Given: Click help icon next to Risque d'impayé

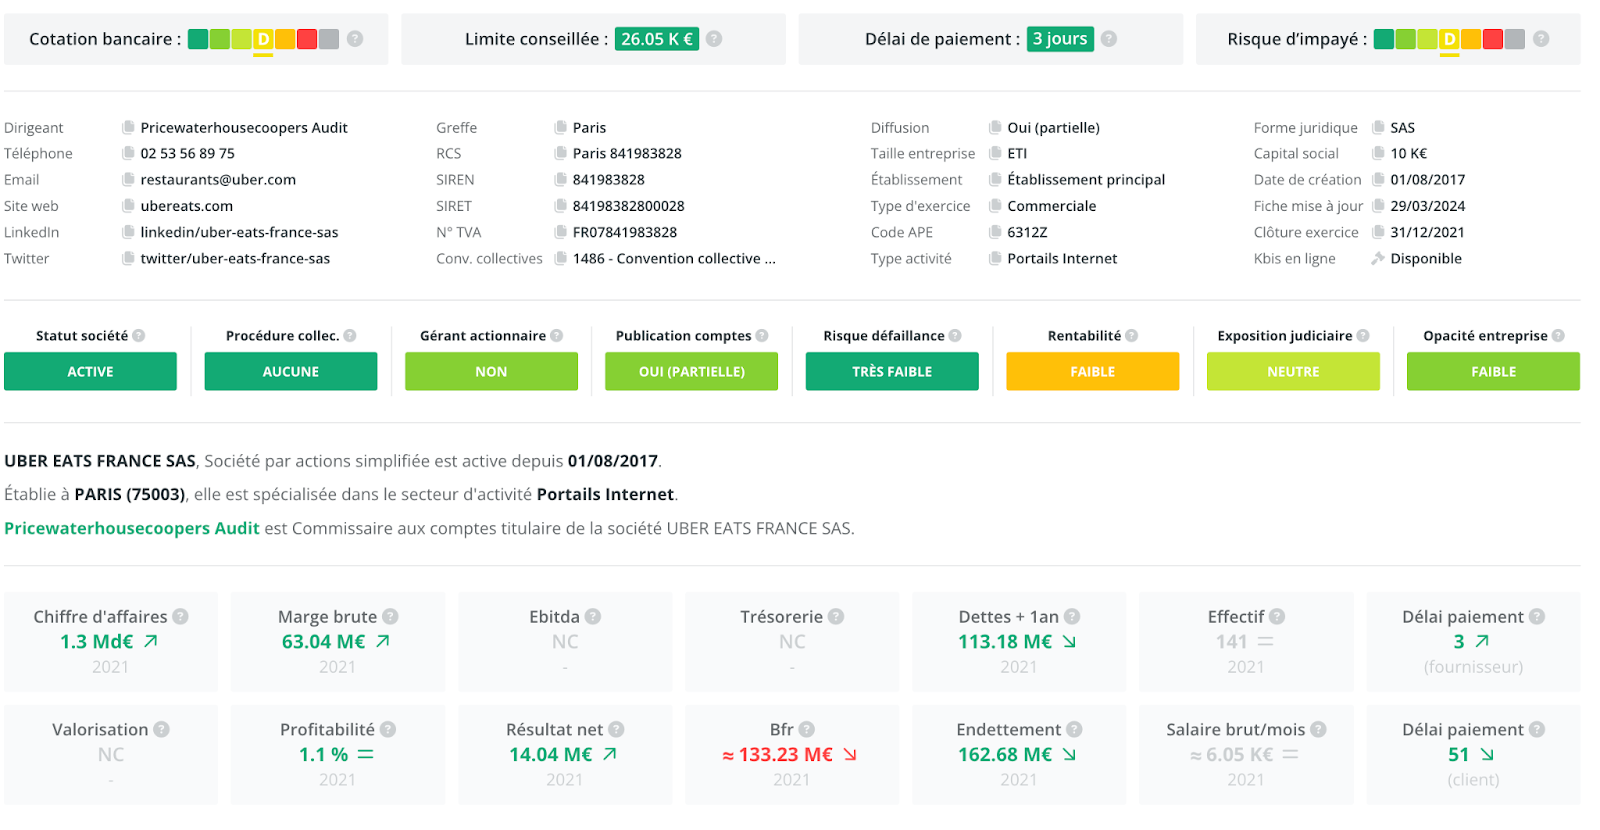Looking at the screenshot, I should click(1541, 39).
